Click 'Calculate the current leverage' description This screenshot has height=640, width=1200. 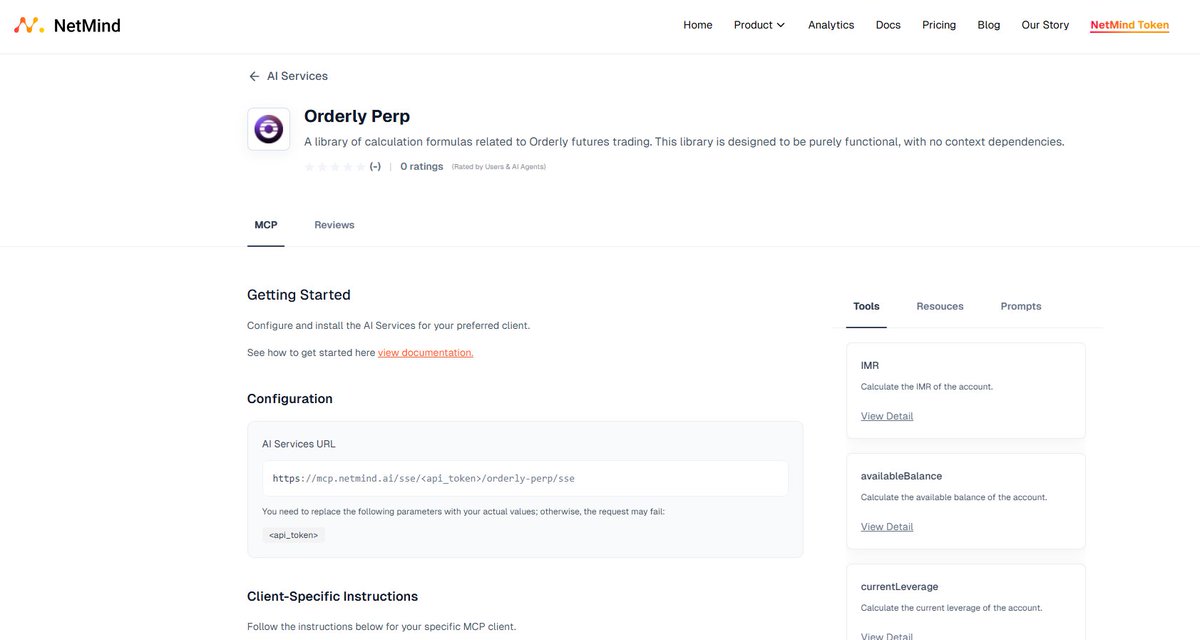(x=952, y=608)
